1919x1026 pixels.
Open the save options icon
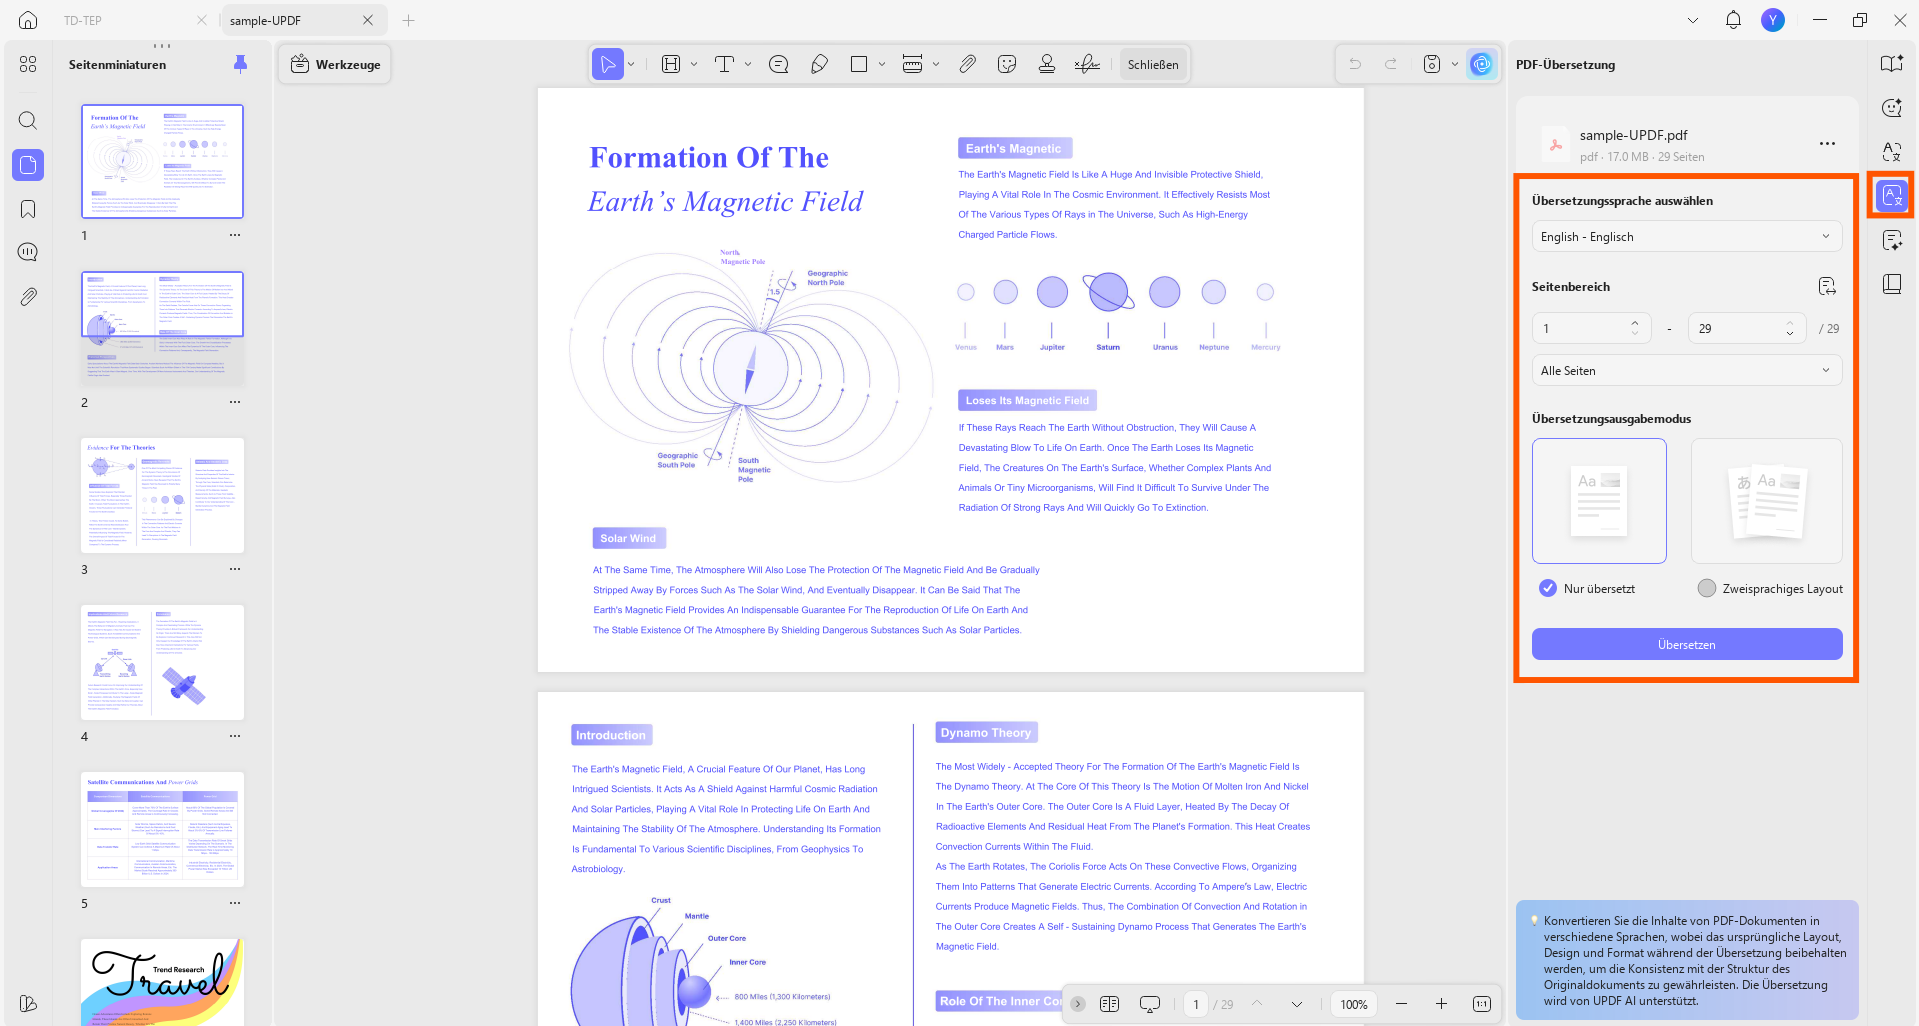(x=1432, y=64)
